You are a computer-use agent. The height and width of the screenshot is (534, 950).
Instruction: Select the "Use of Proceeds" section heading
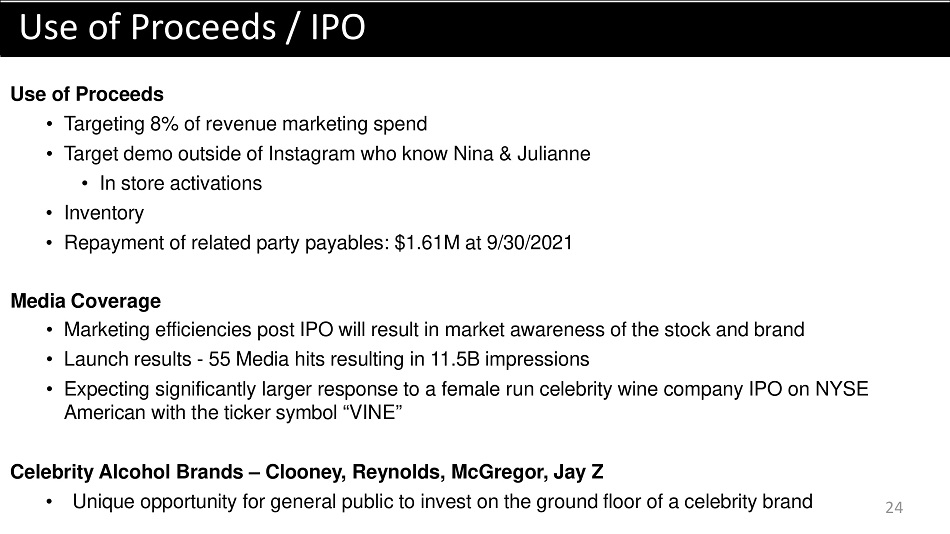pyautogui.click(x=87, y=94)
